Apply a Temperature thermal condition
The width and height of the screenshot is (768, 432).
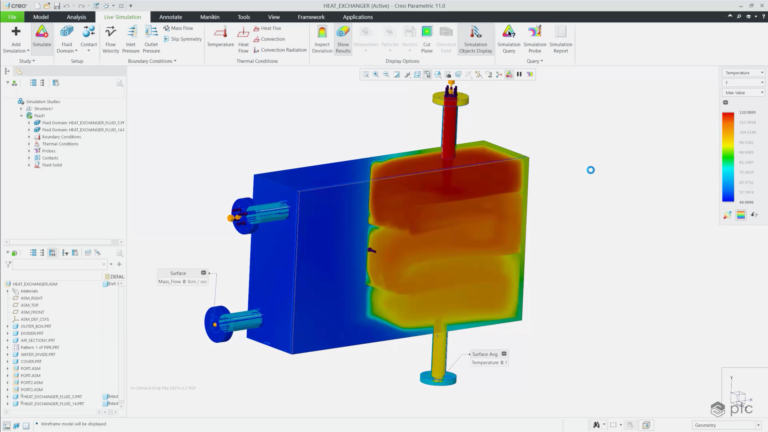[x=220, y=37]
